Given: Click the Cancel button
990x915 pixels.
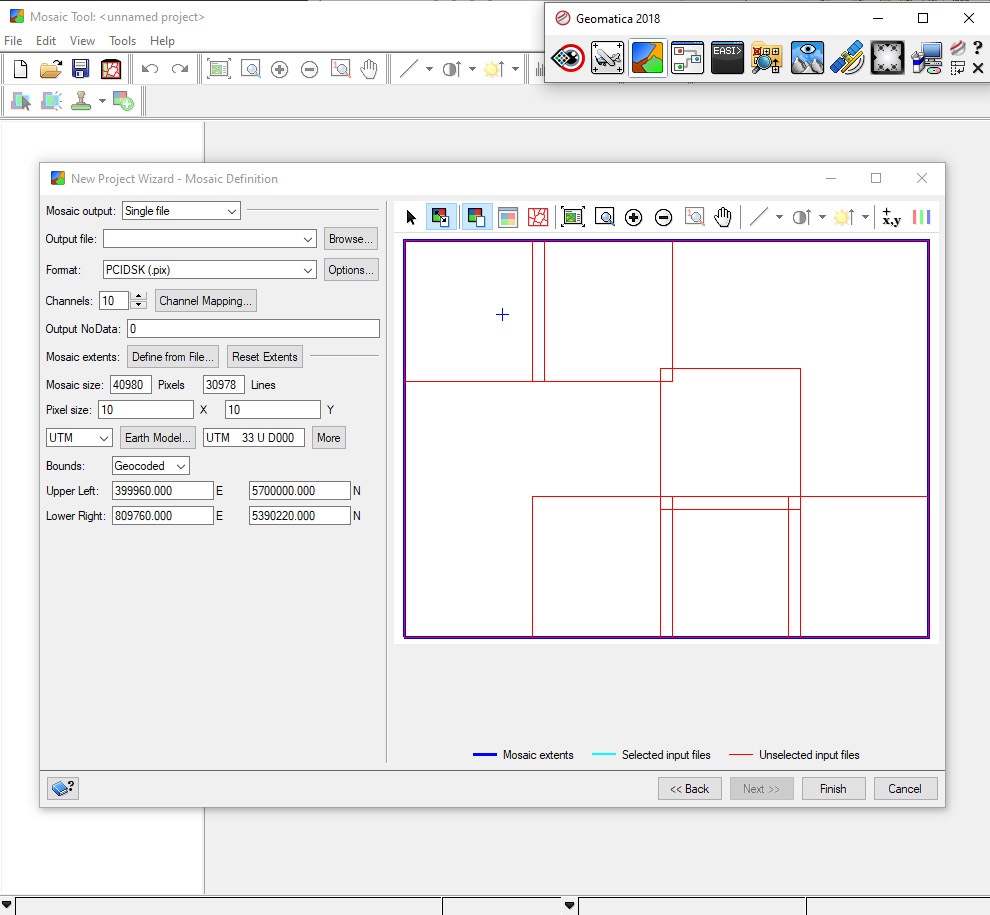Looking at the screenshot, I should pos(905,789).
